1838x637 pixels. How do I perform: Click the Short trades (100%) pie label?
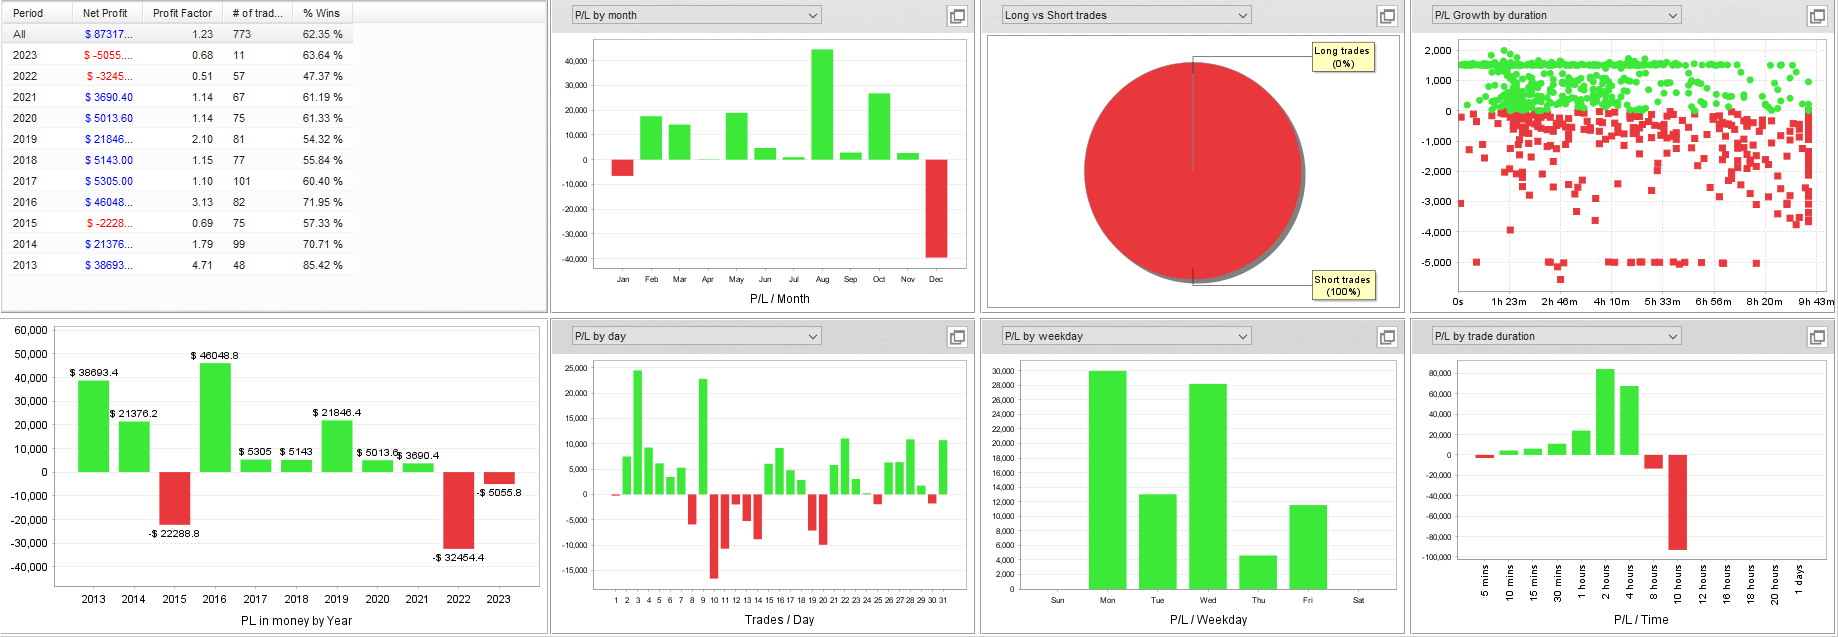pyautogui.click(x=1343, y=286)
